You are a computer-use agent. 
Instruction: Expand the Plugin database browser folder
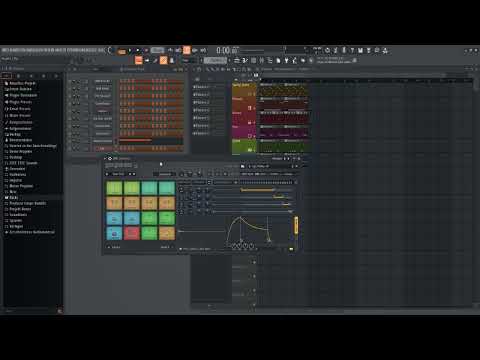[21, 95]
